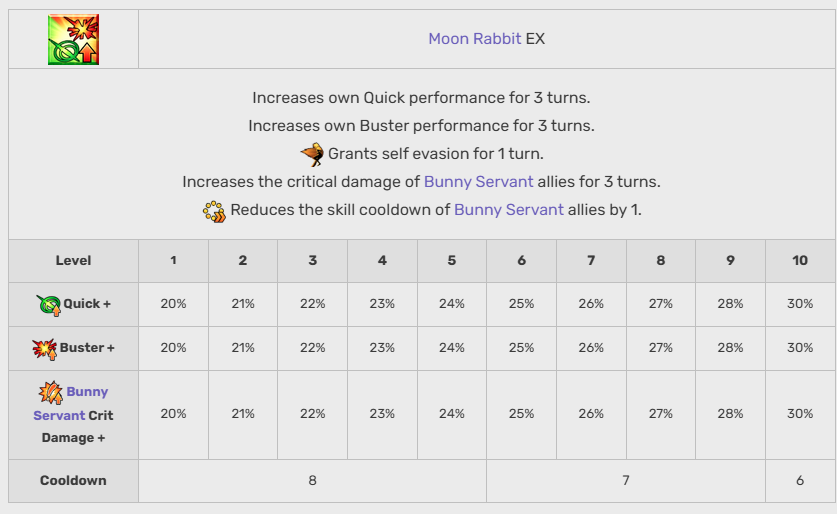Click the evasion effect icon
This screenshot has width=837, height=514.
312,154
